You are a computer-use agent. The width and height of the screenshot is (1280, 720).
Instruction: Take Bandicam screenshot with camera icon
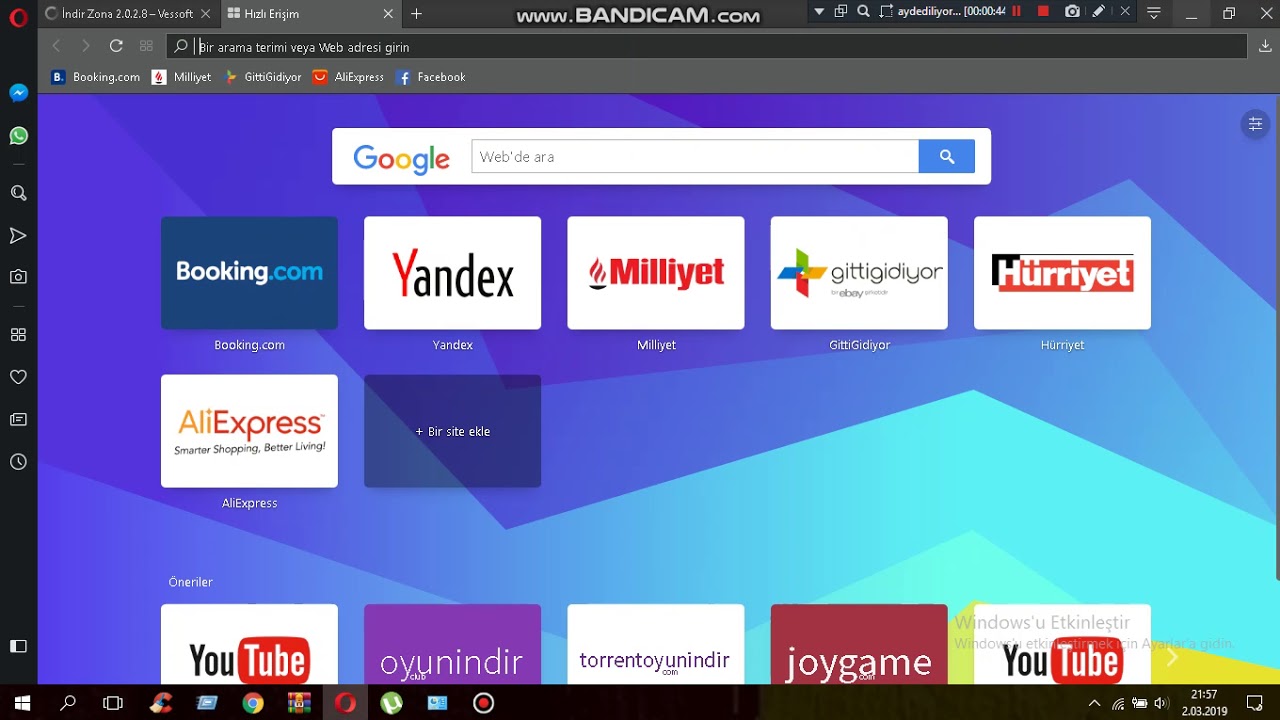pos(1072,12)
